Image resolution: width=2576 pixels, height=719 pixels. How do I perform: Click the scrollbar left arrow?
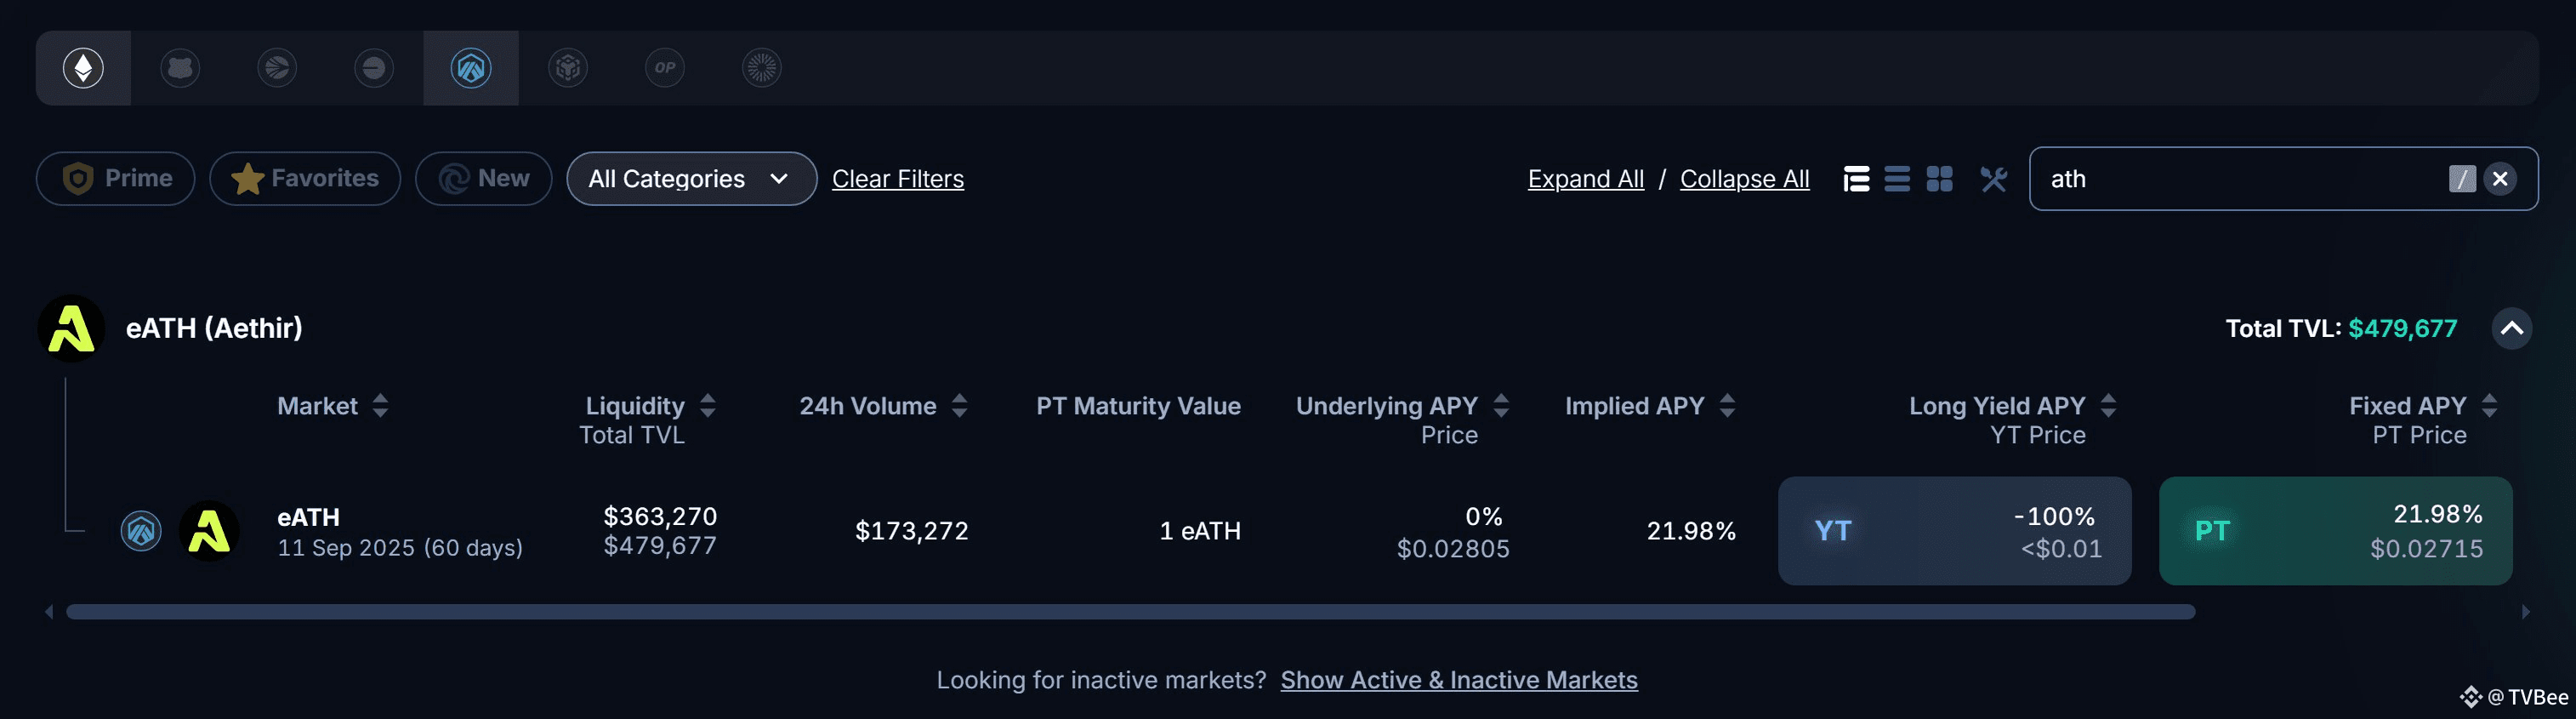48,612
